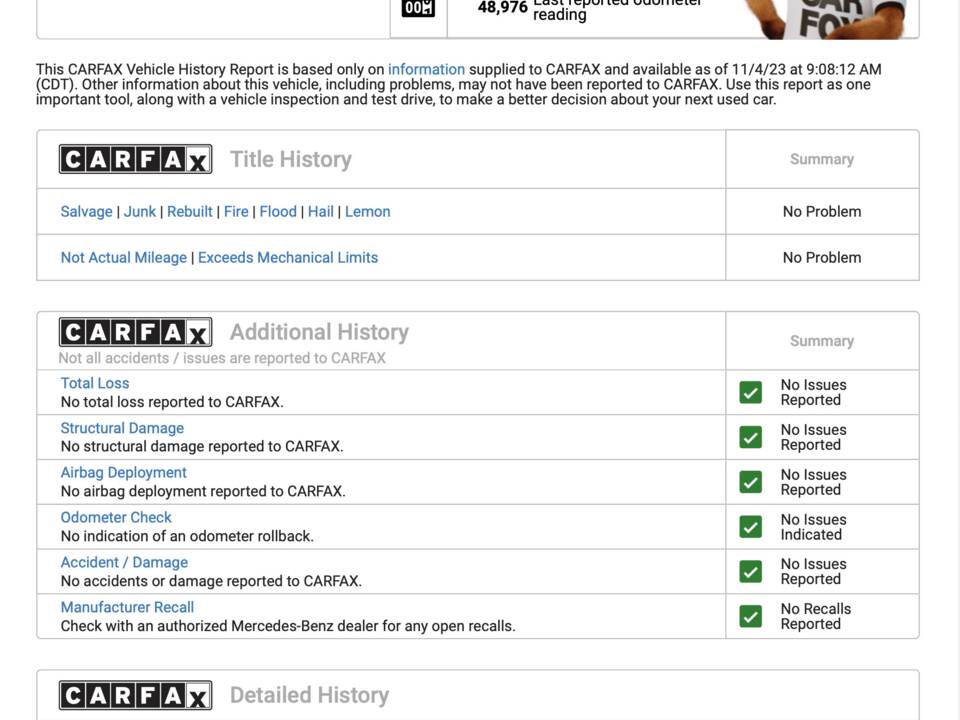Image resolution: width=960 pixels, height=720 pixels.
Task: Open the Total Loss link
Action: [95, 383]
